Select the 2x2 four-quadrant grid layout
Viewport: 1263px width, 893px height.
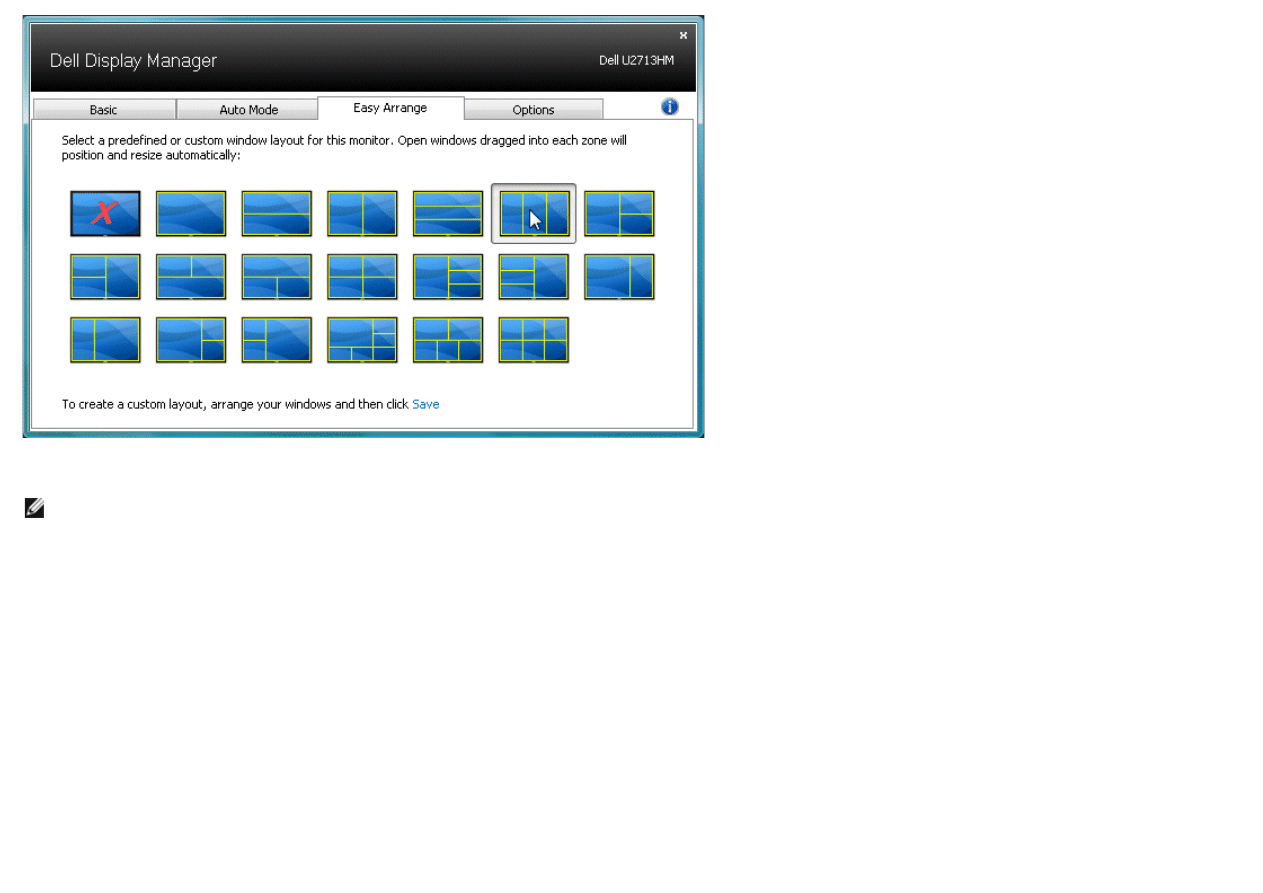[362, 277]
